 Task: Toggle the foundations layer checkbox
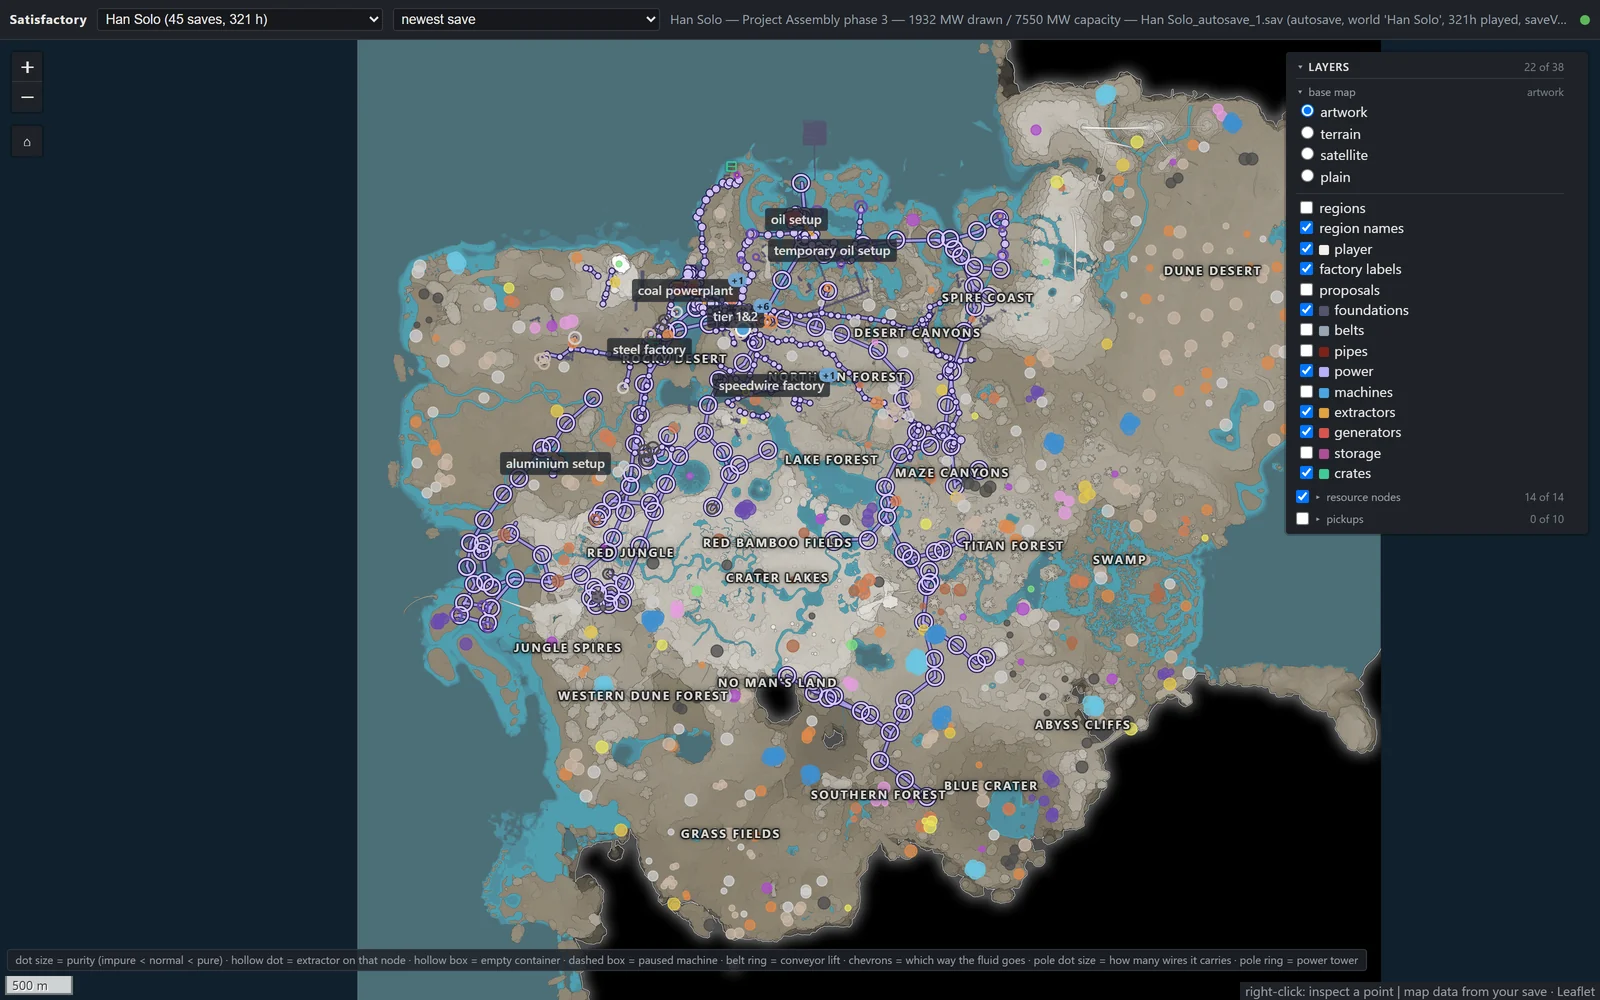tap(1306, 310)
